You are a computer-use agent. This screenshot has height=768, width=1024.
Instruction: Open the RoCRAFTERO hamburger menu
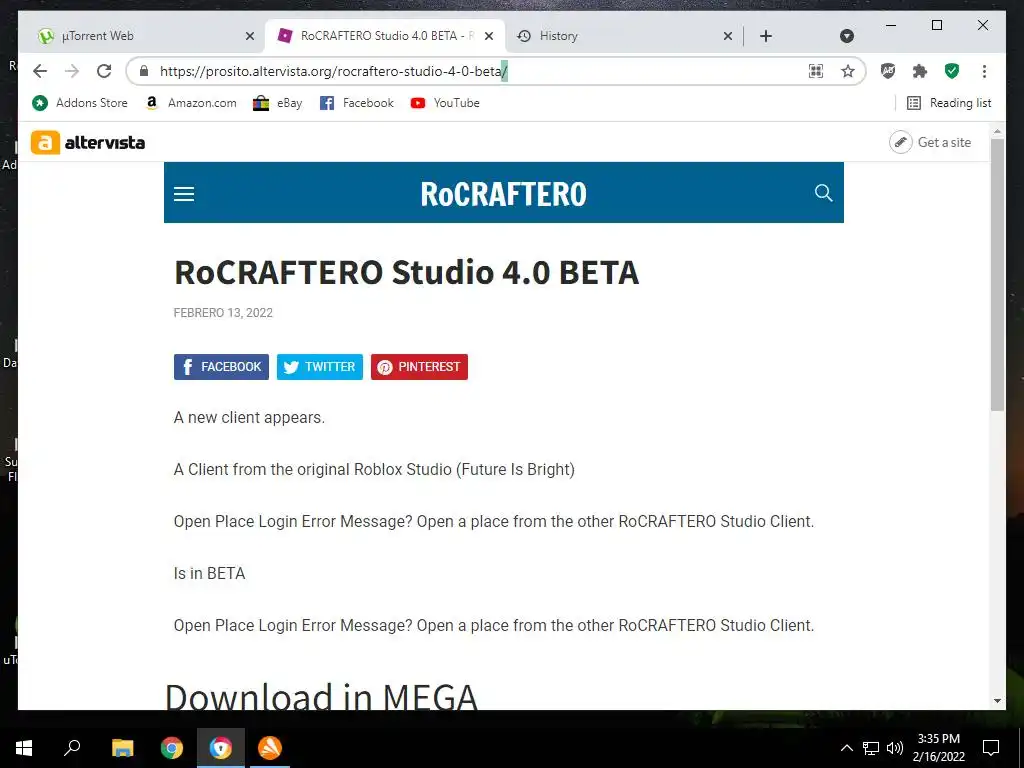click(x=184, y=193)
